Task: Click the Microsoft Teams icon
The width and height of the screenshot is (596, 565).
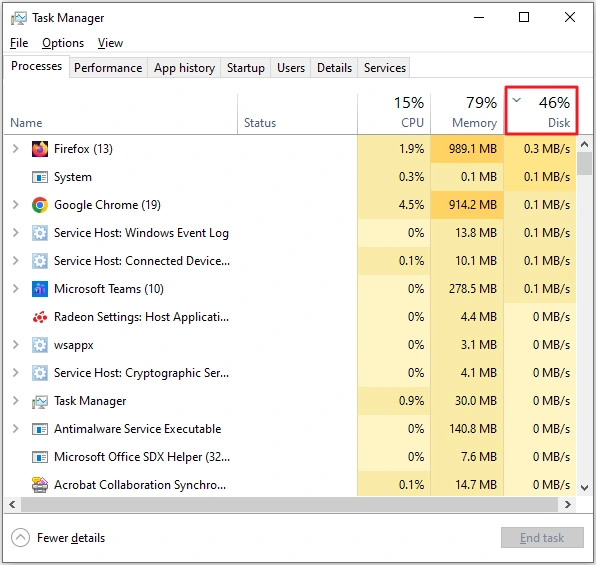Action: coord(40,289)
